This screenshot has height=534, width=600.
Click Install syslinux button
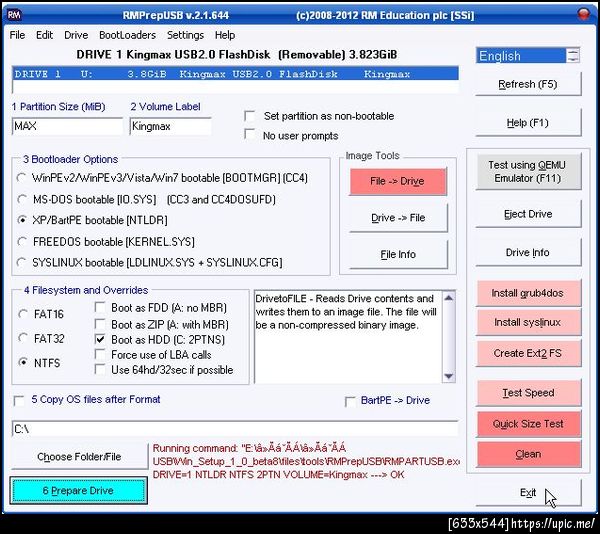pos(528,322)
